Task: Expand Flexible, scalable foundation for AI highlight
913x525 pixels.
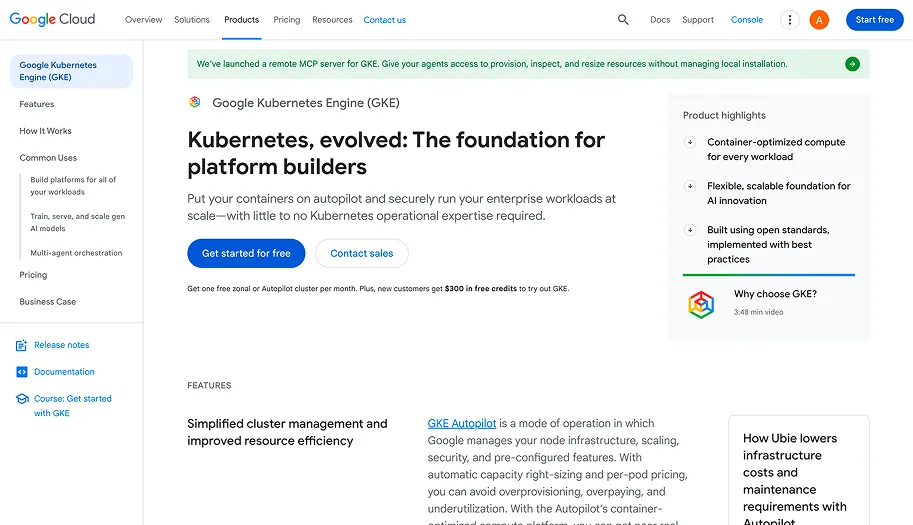Action: 690,186
